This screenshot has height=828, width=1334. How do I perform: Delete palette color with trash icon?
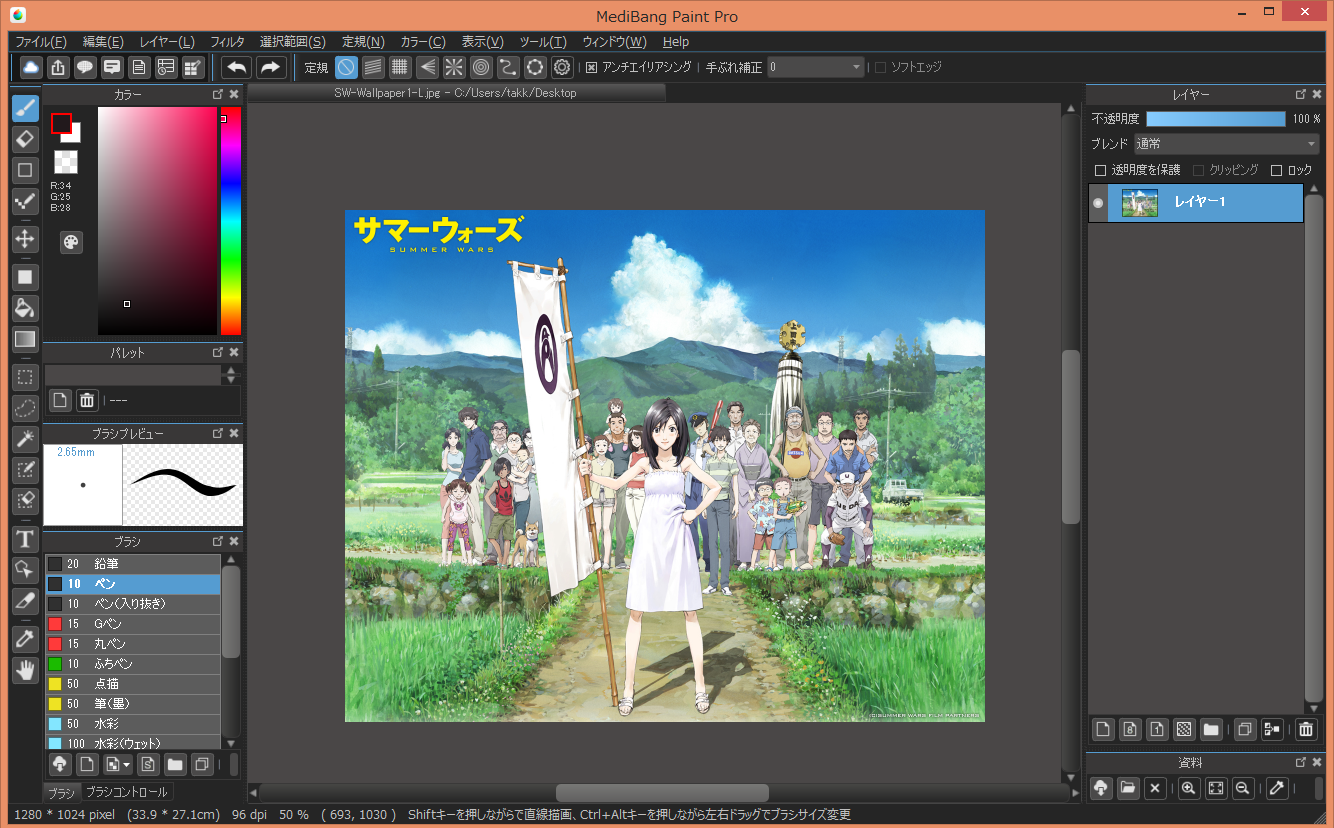87,400
